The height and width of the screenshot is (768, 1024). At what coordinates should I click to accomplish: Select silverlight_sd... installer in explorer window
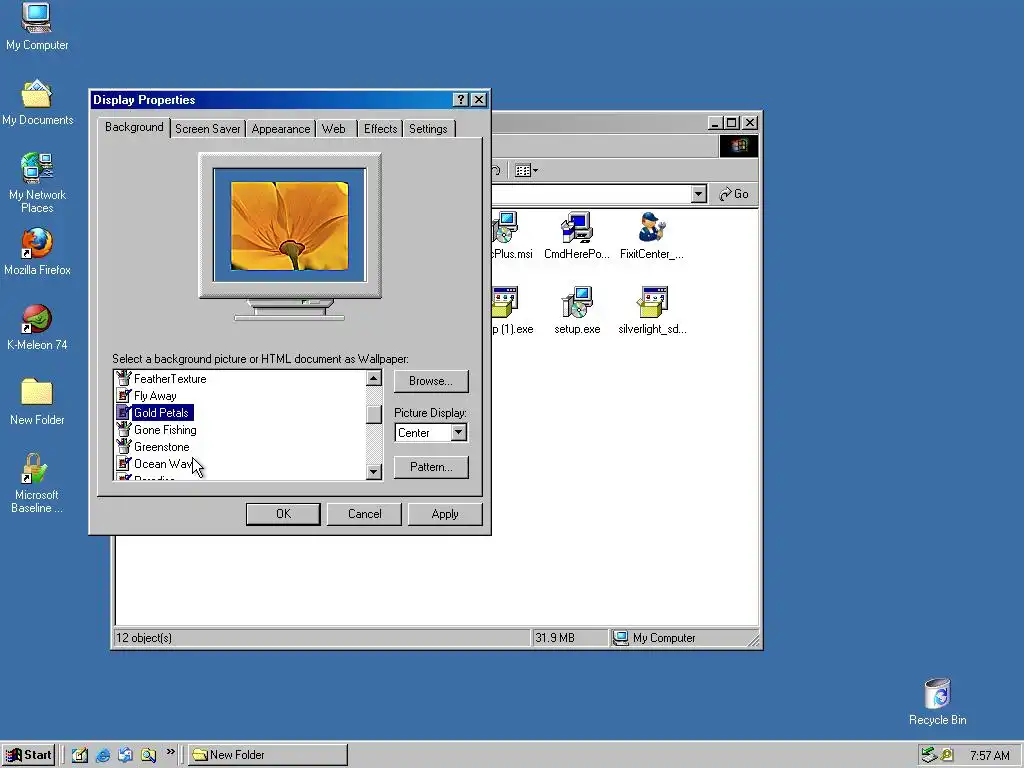[x=652, y=310]
